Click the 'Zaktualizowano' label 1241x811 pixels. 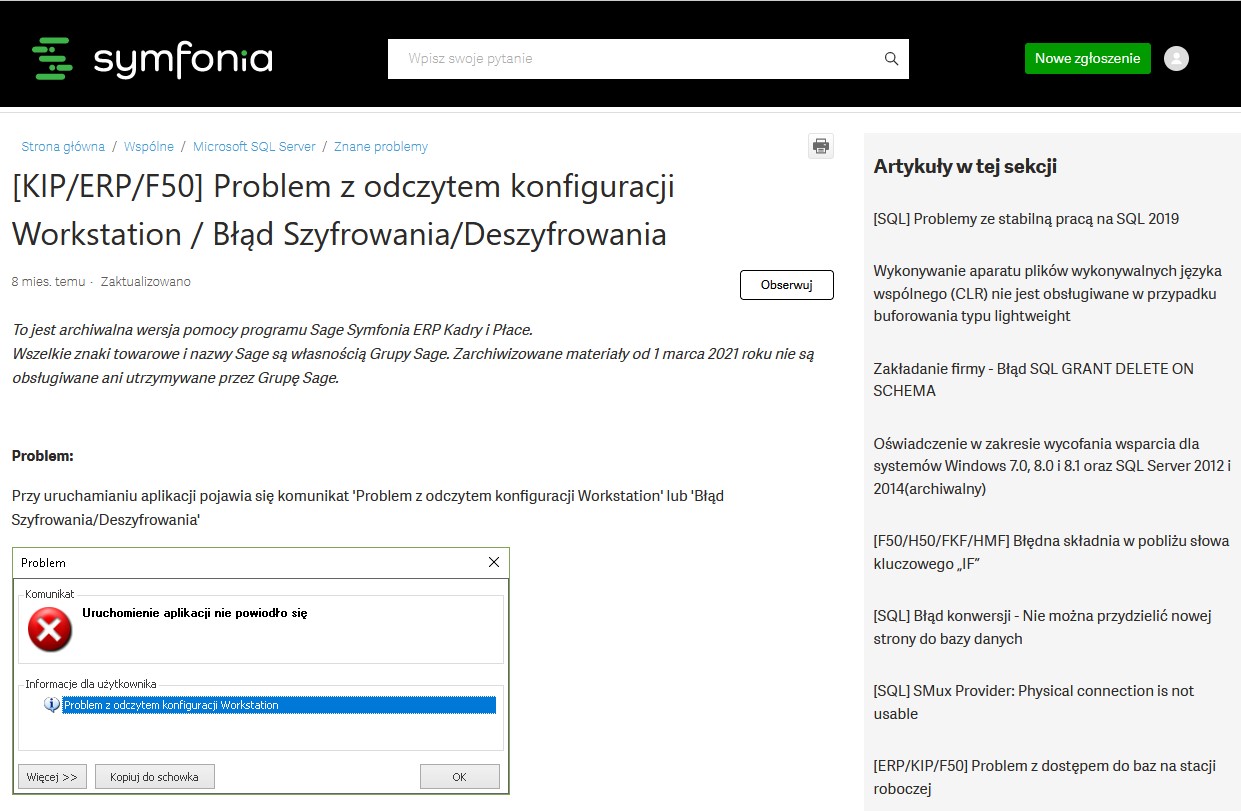pyautogui.click(x=146, y=282)
